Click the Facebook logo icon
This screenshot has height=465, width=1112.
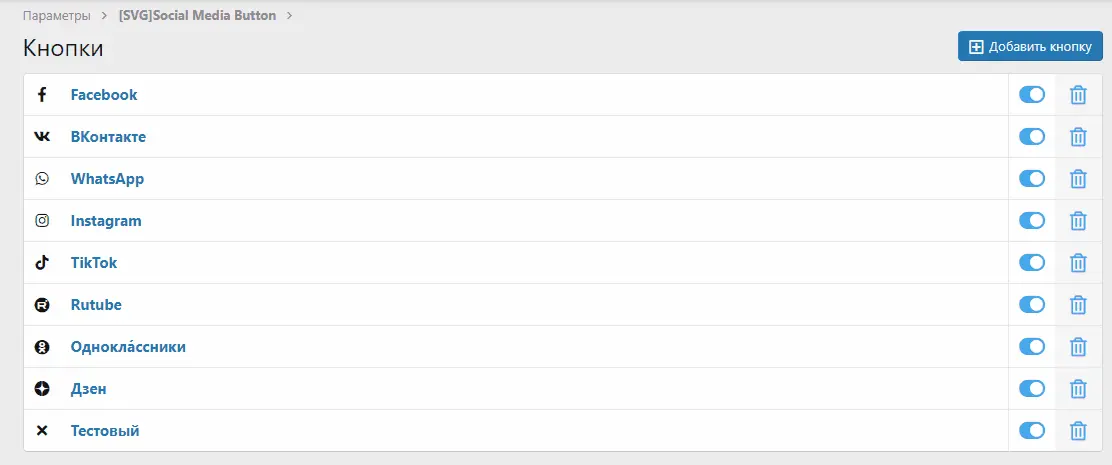coord(42,95)
